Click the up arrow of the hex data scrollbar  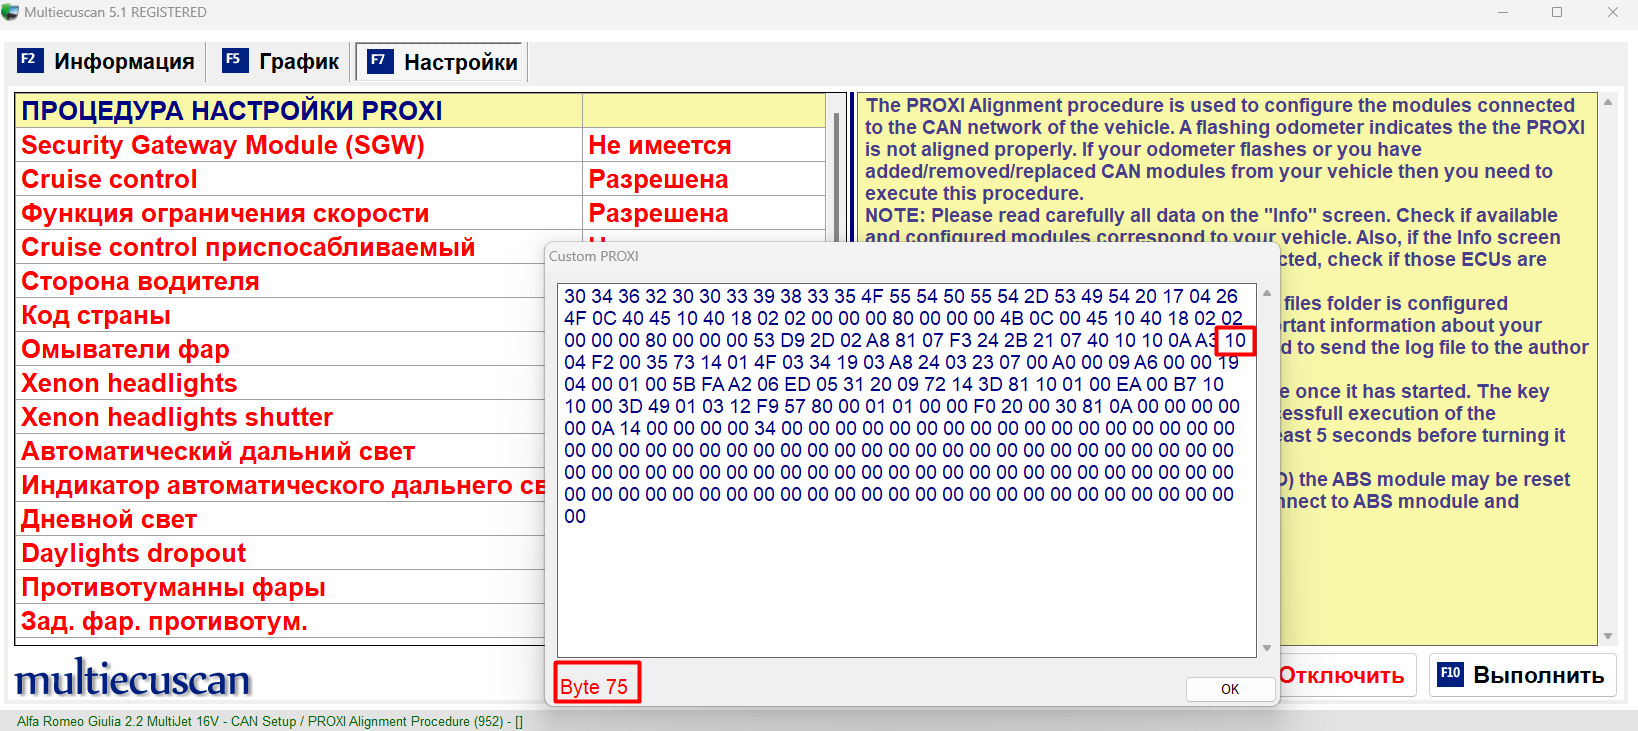[x=1266, y=294]
